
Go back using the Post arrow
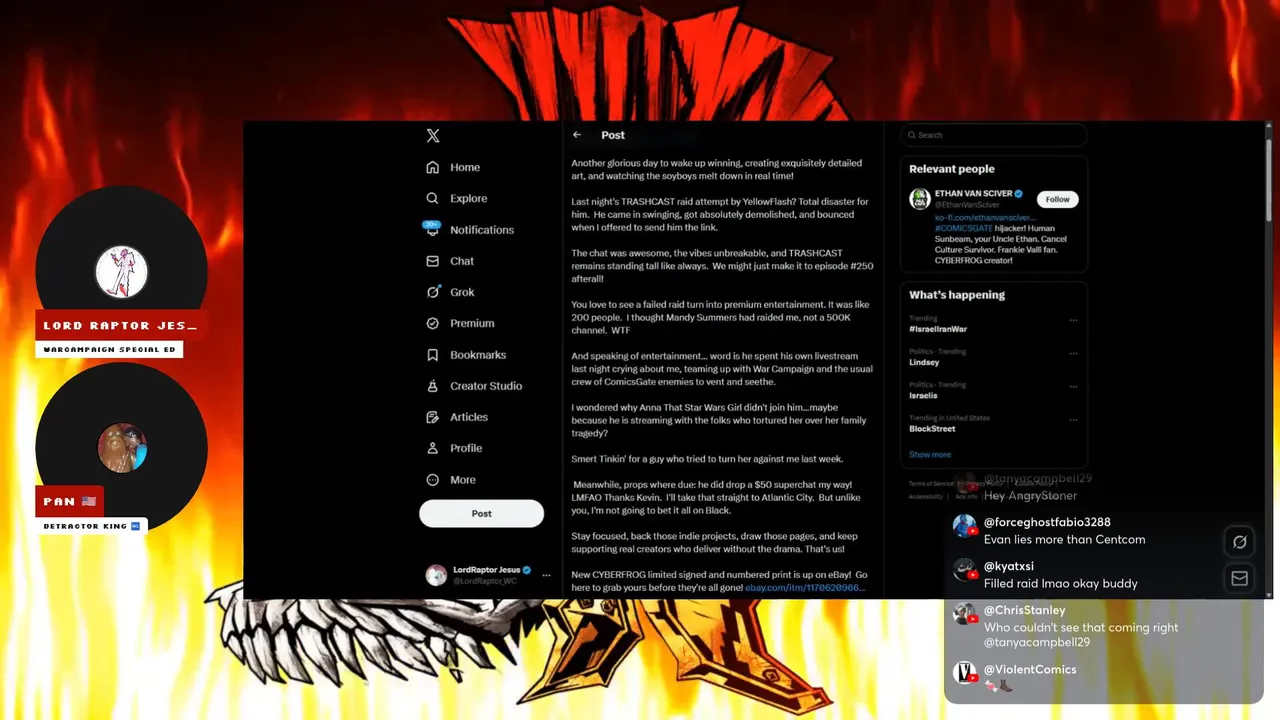(x=577, y=135)
